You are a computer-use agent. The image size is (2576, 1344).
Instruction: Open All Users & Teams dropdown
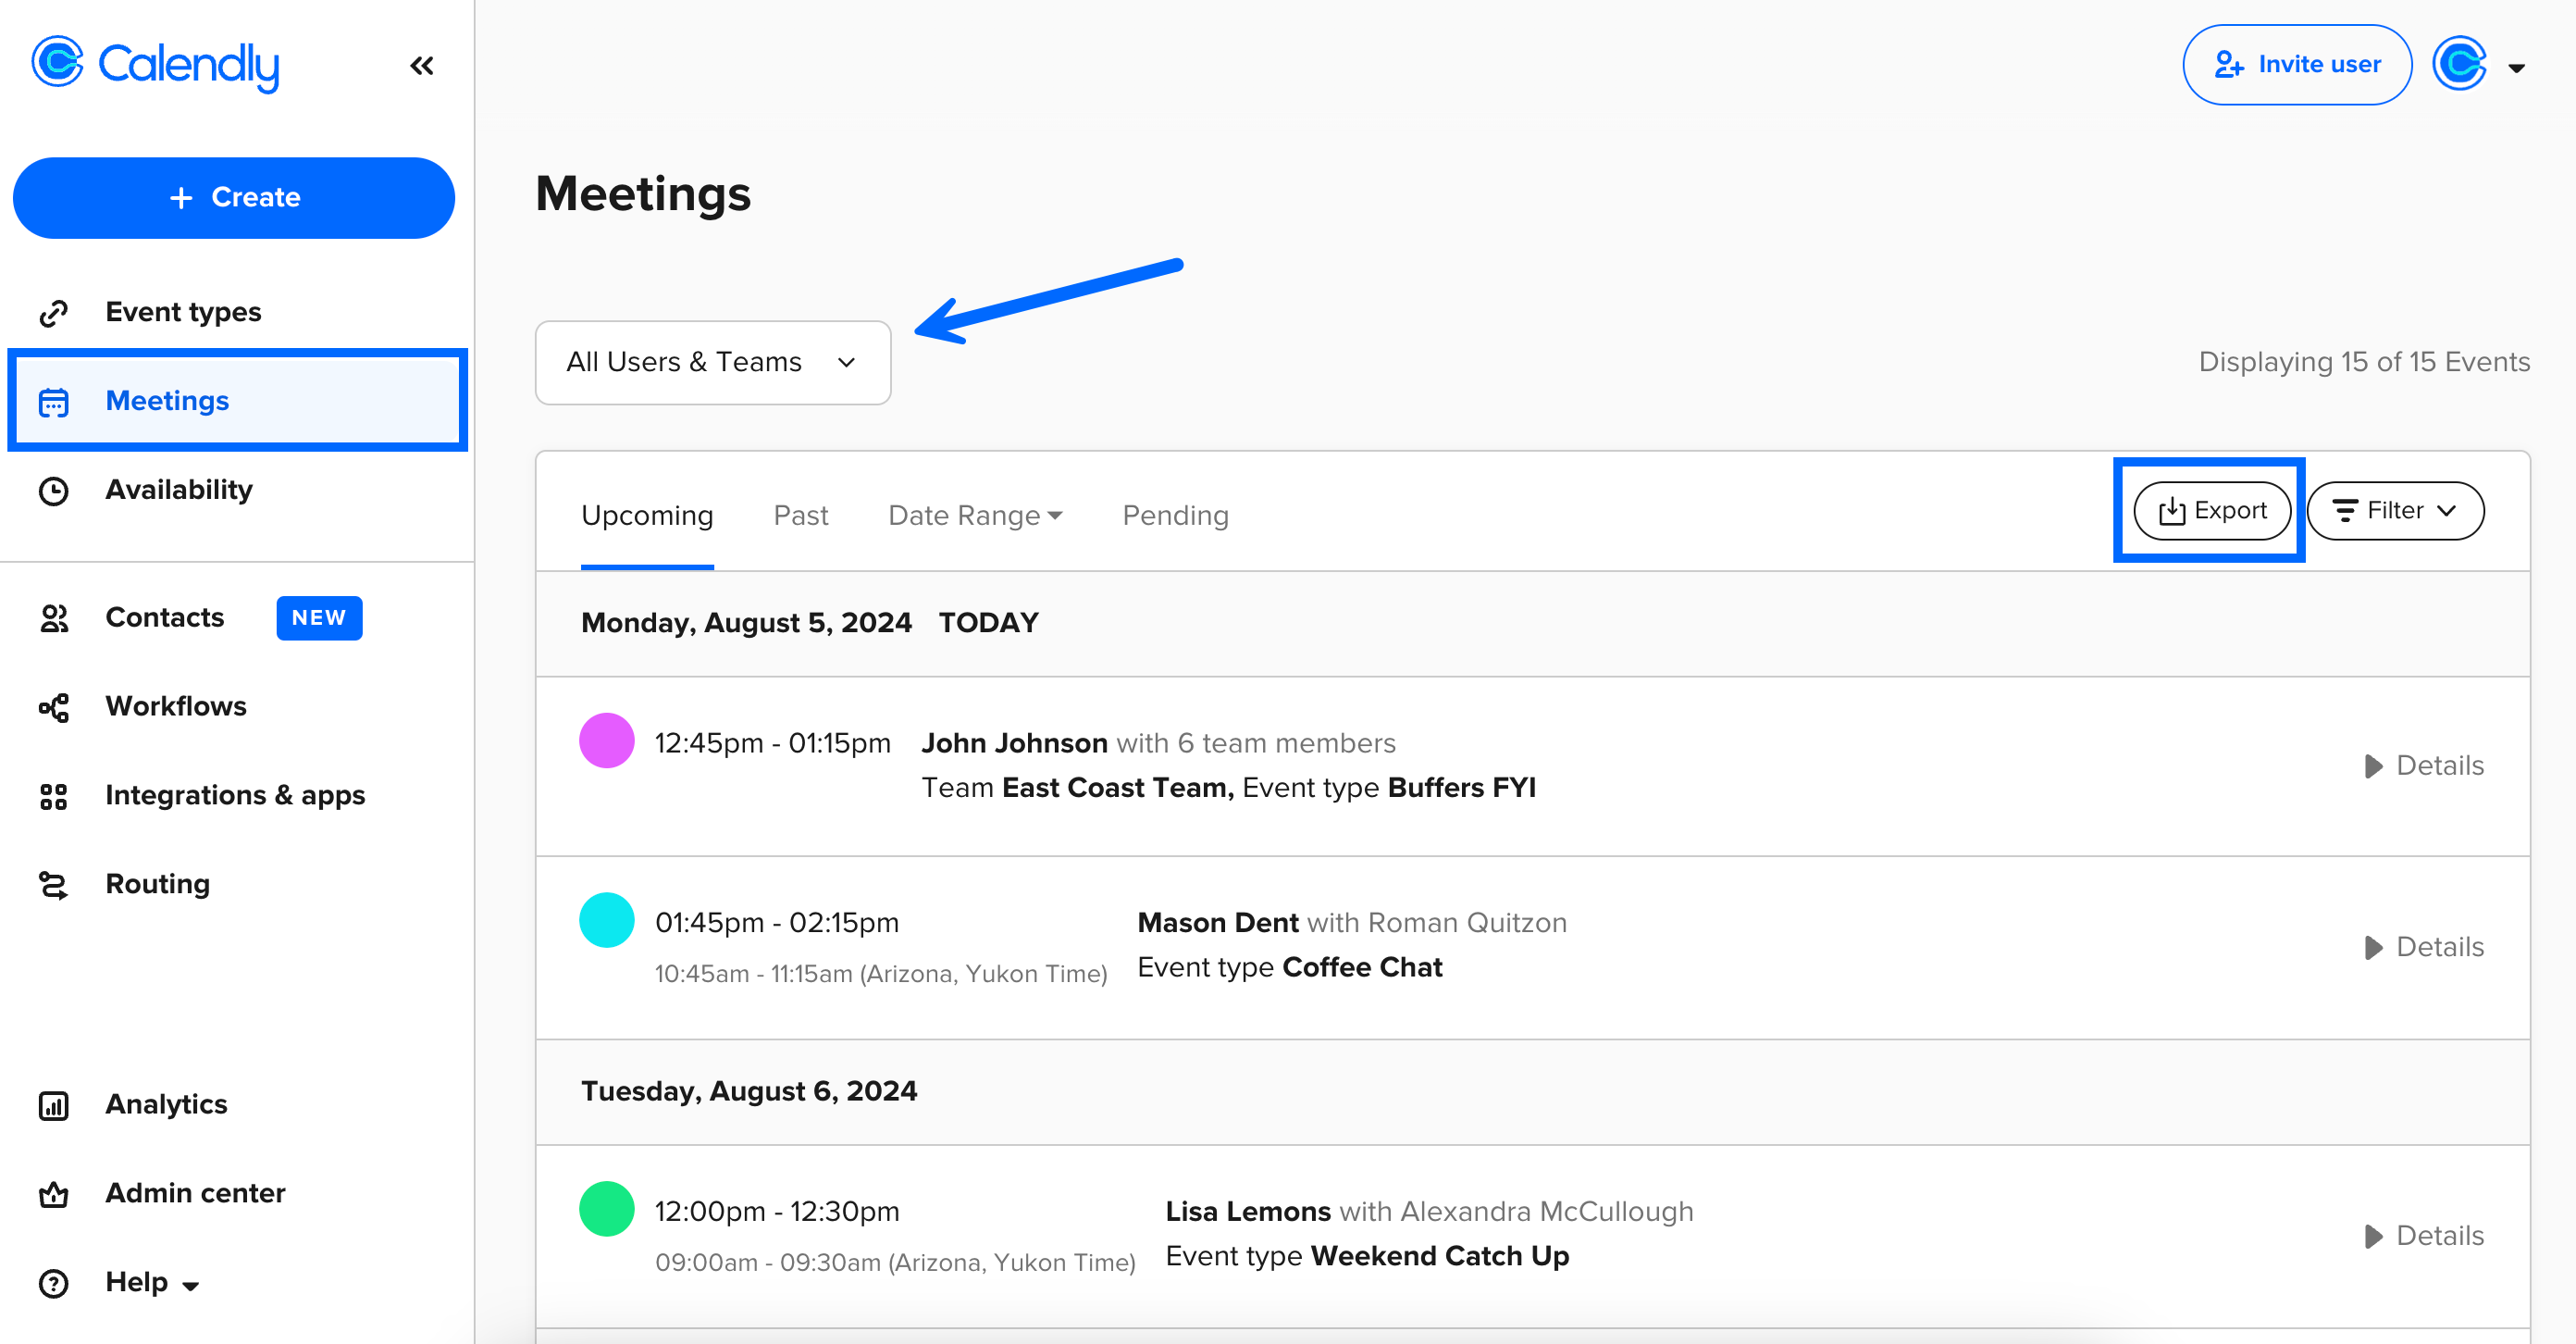712,362
